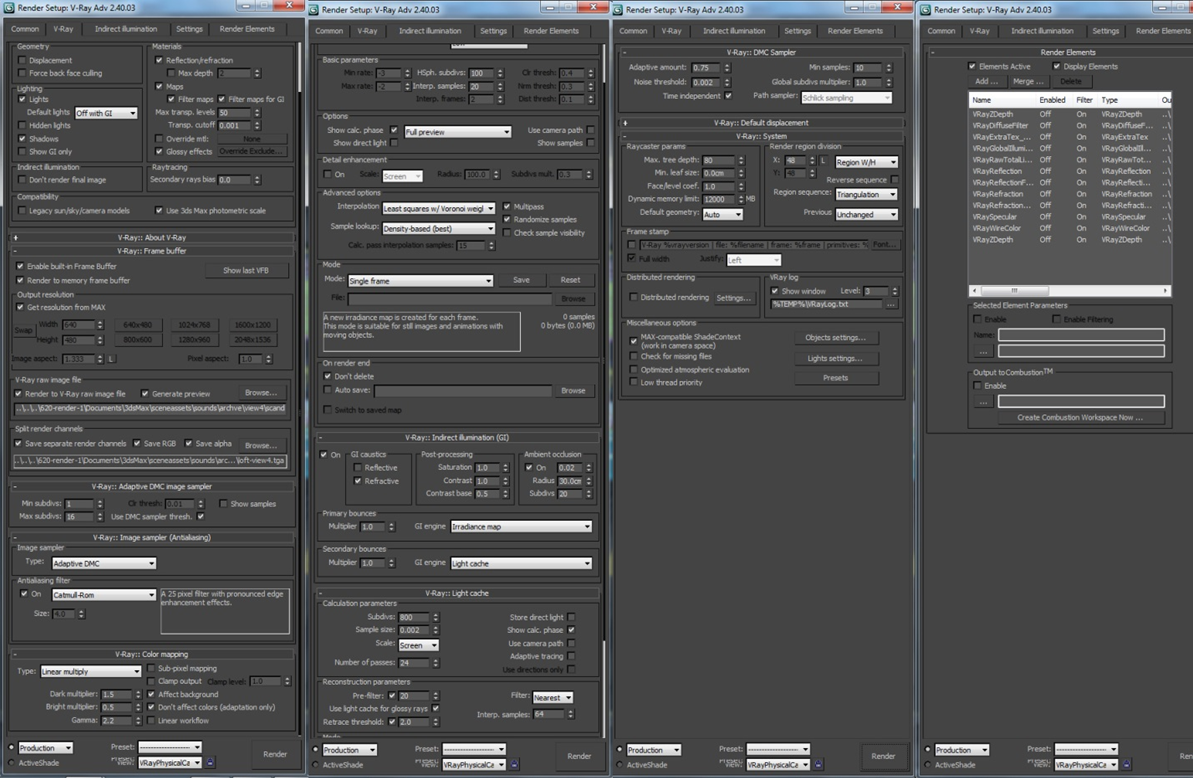The image size is (1193, 778).
Task: Select the VRayWireColor row in Render Elements list
Action: 1069,228
